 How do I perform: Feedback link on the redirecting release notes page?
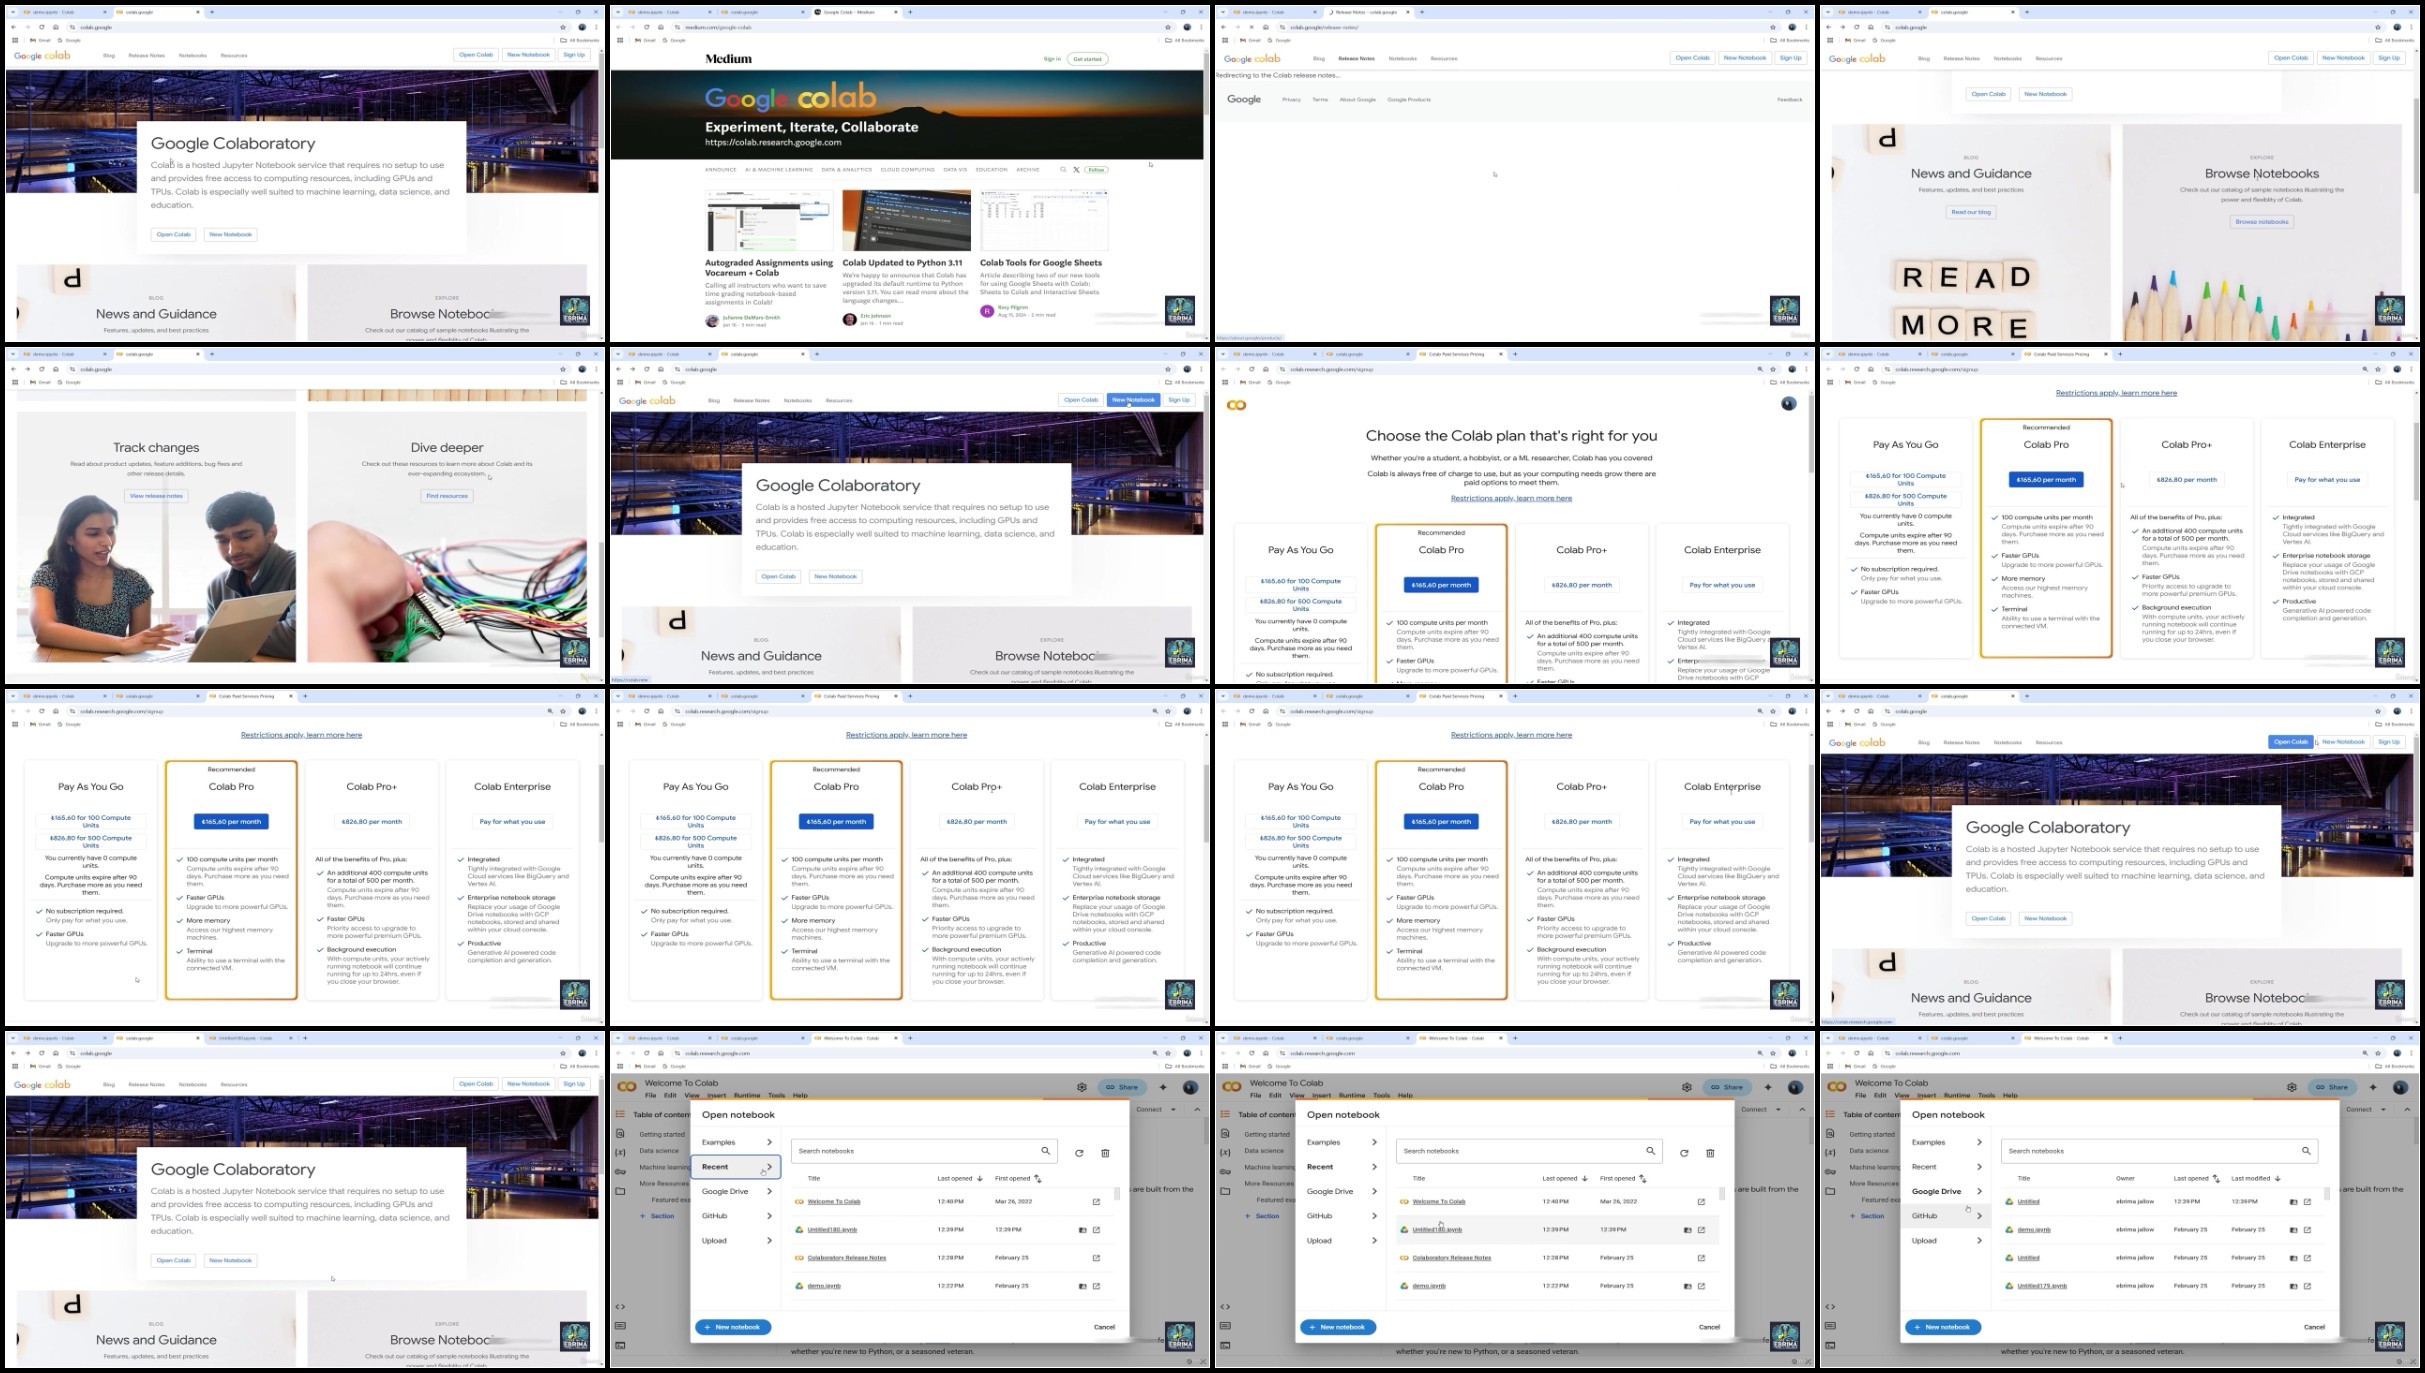[1790, 100]
